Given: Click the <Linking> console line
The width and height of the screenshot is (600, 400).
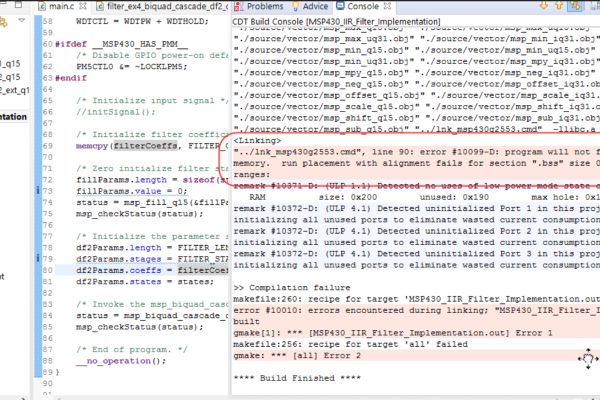Looking at the screenshot, I should [x=257, y=140].
